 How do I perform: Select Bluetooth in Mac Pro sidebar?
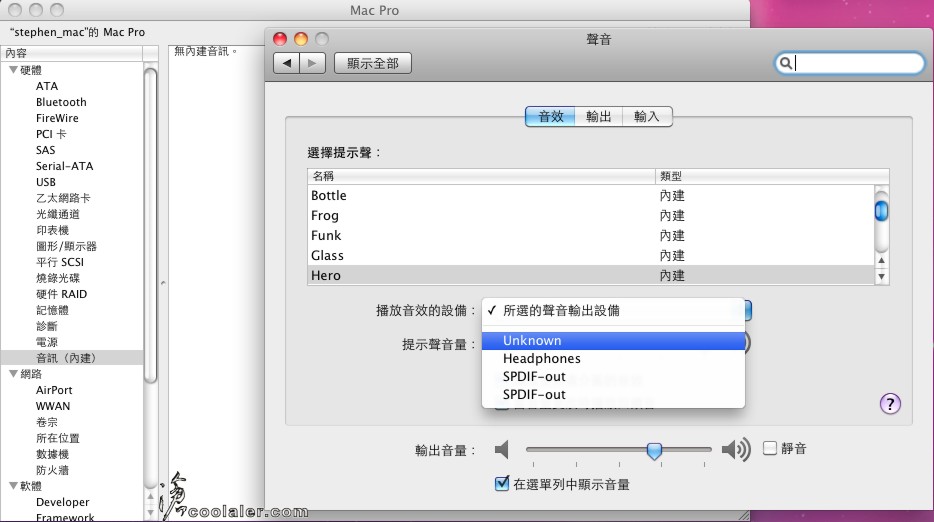(61, 102)
